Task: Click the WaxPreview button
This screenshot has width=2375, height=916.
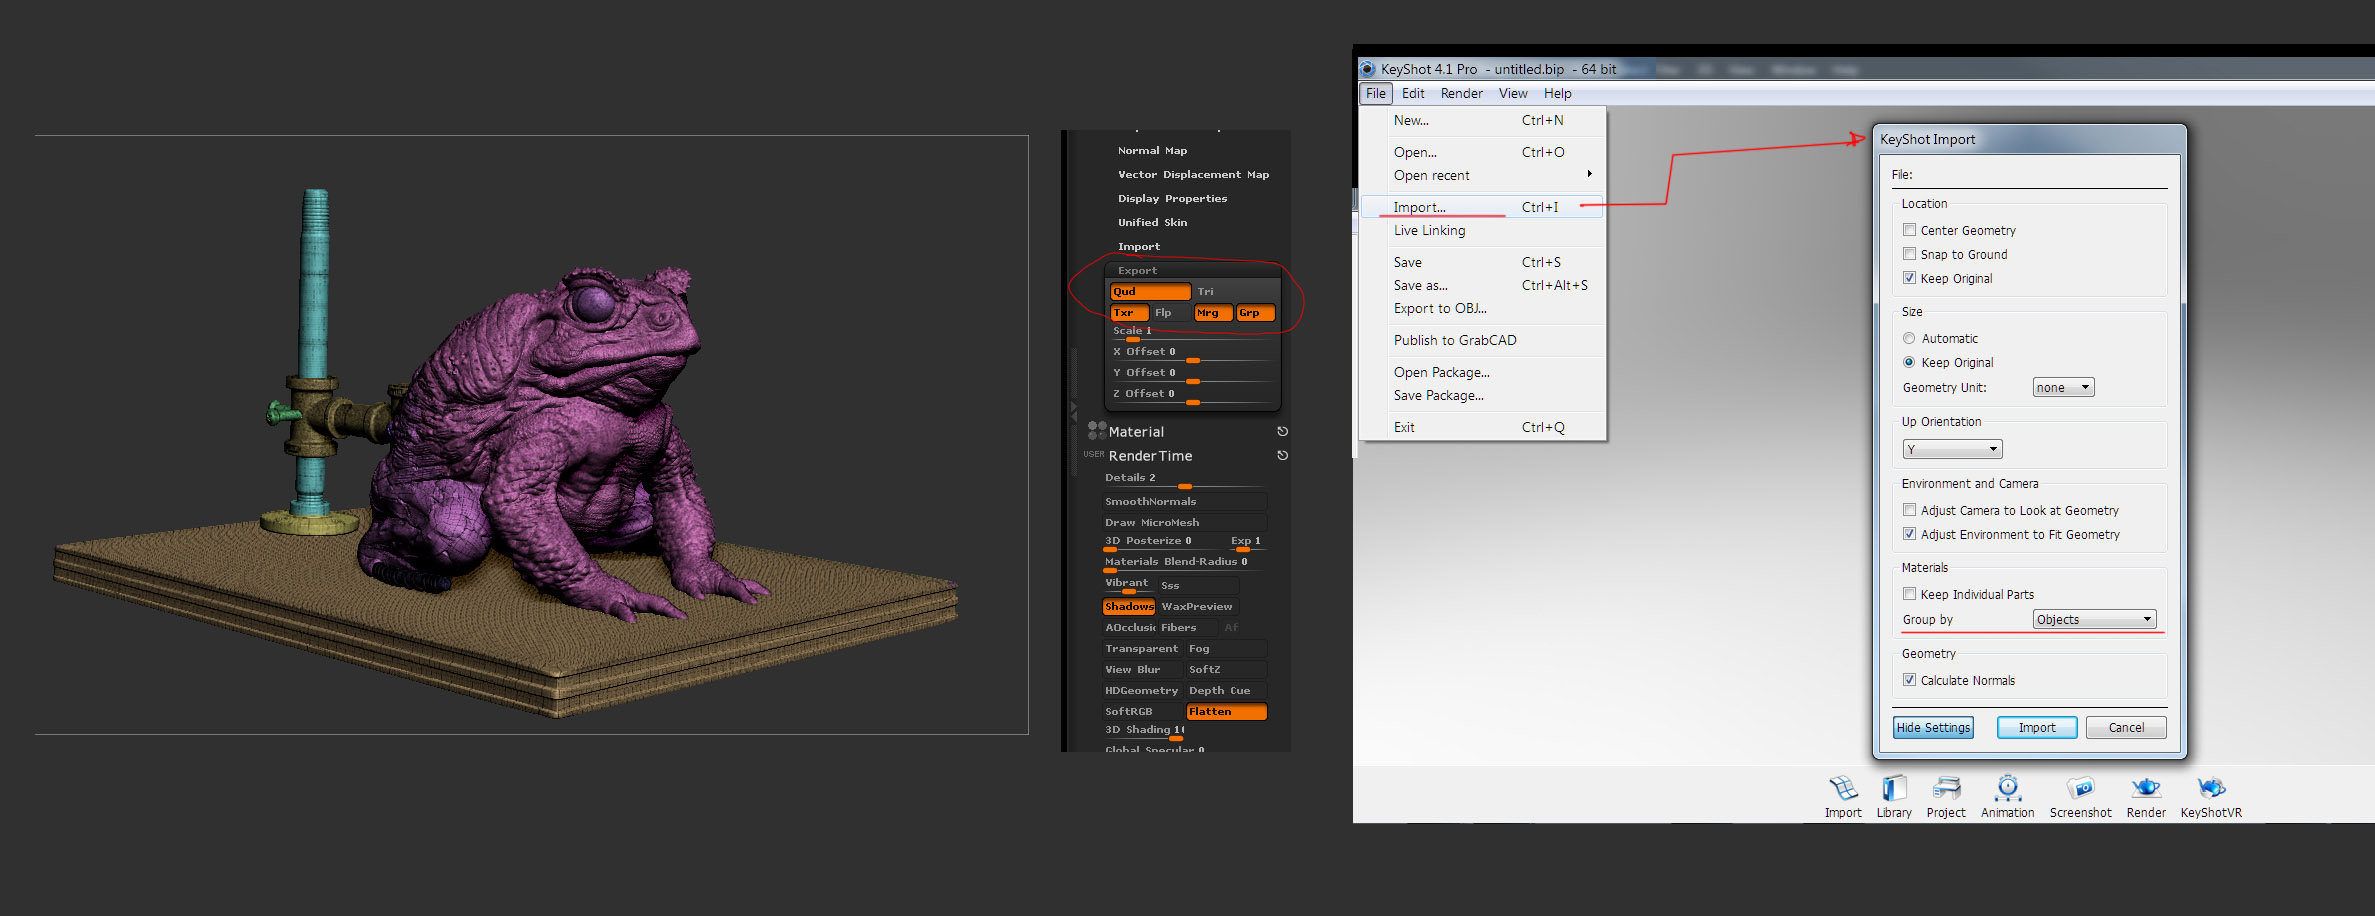Action: [x=1197, y=606]
